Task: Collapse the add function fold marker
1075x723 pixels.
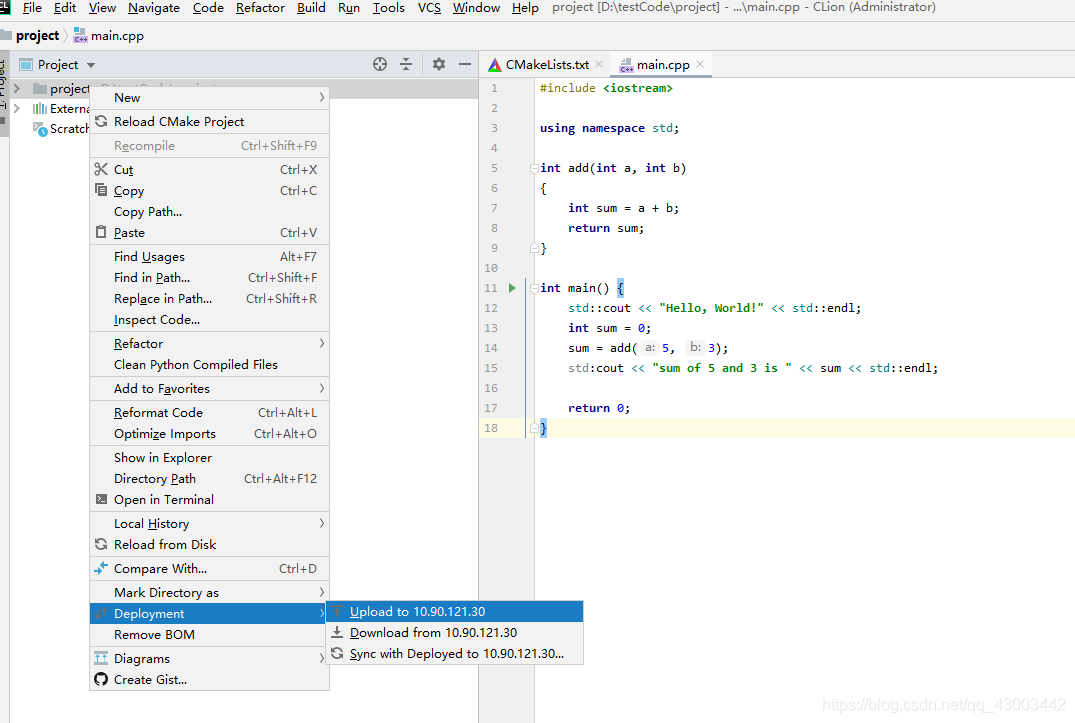Action: coord(533,168)
